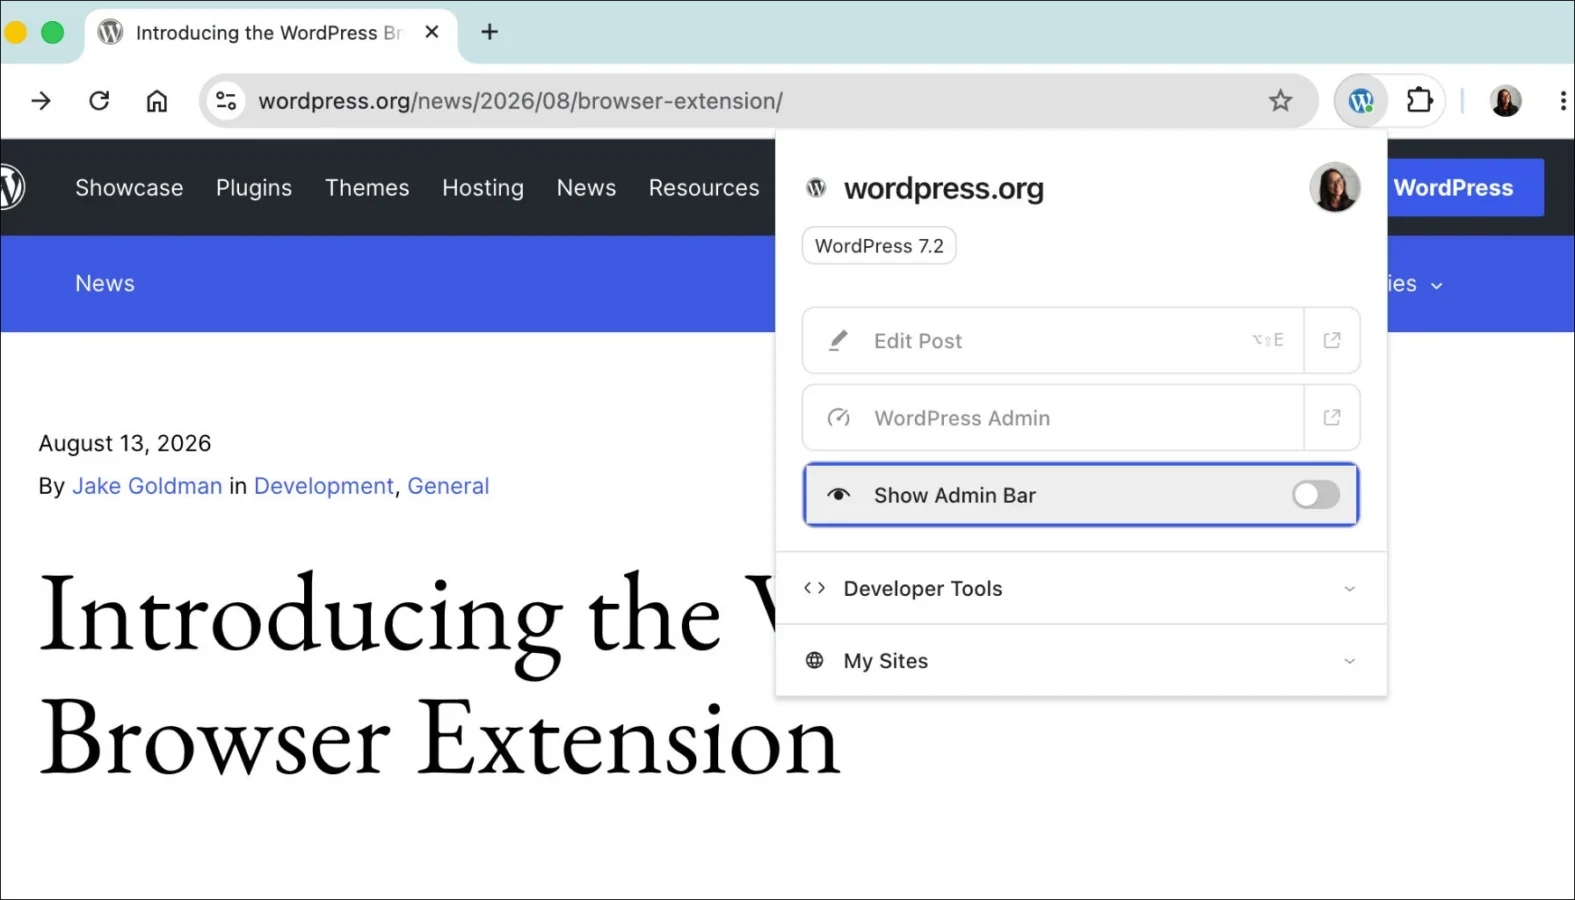Click the Edit Post button
The image size is (1575, 900).
tap(1053, 340)
